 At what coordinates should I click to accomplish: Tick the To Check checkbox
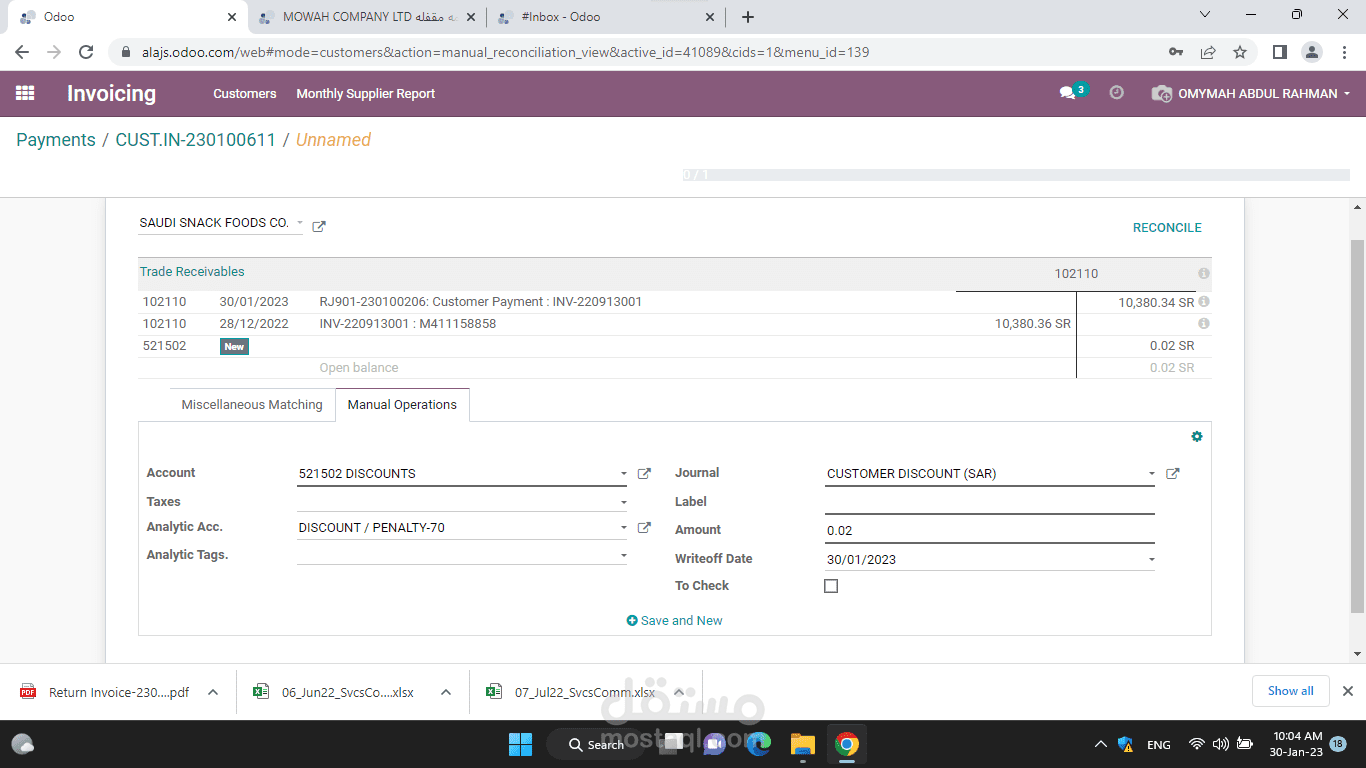831,586
